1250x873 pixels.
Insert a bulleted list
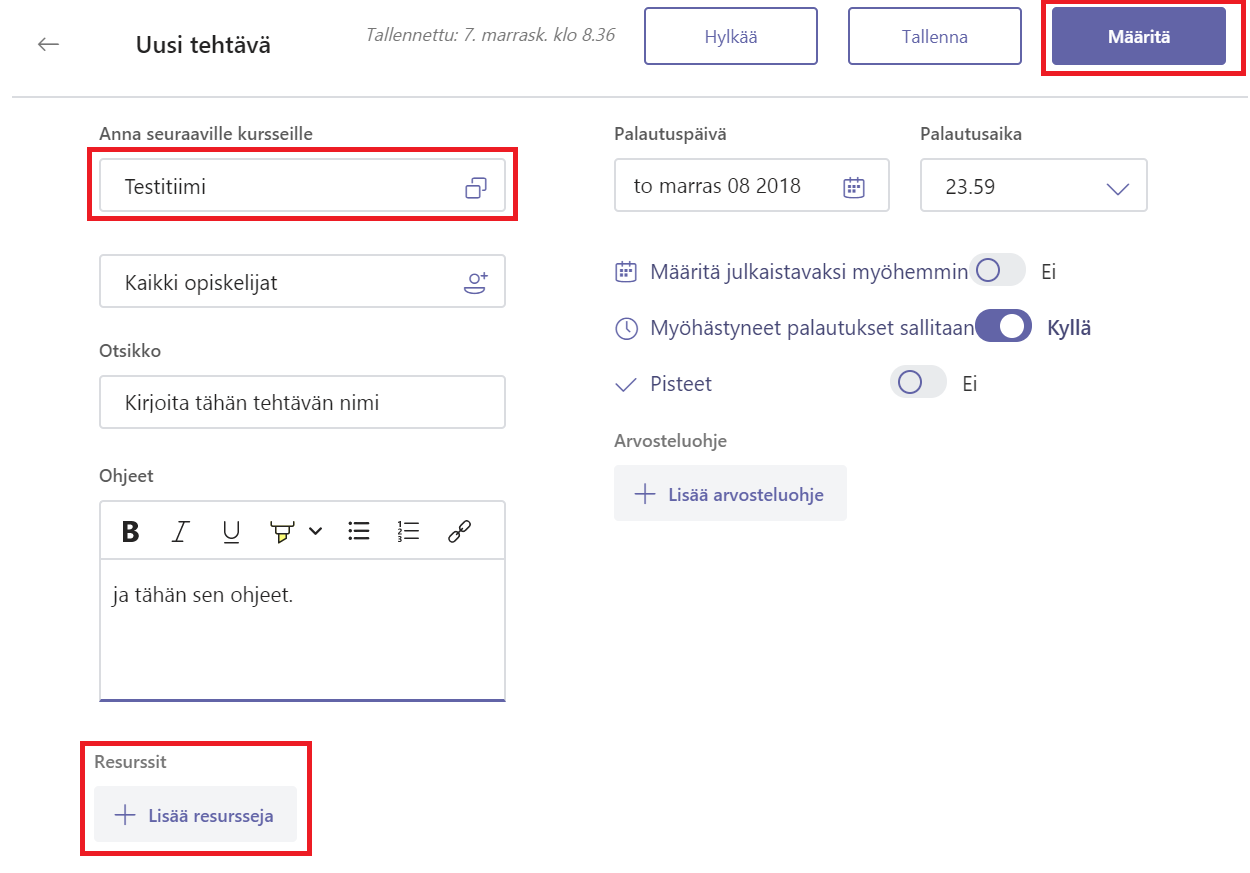(x=359, y=531)
